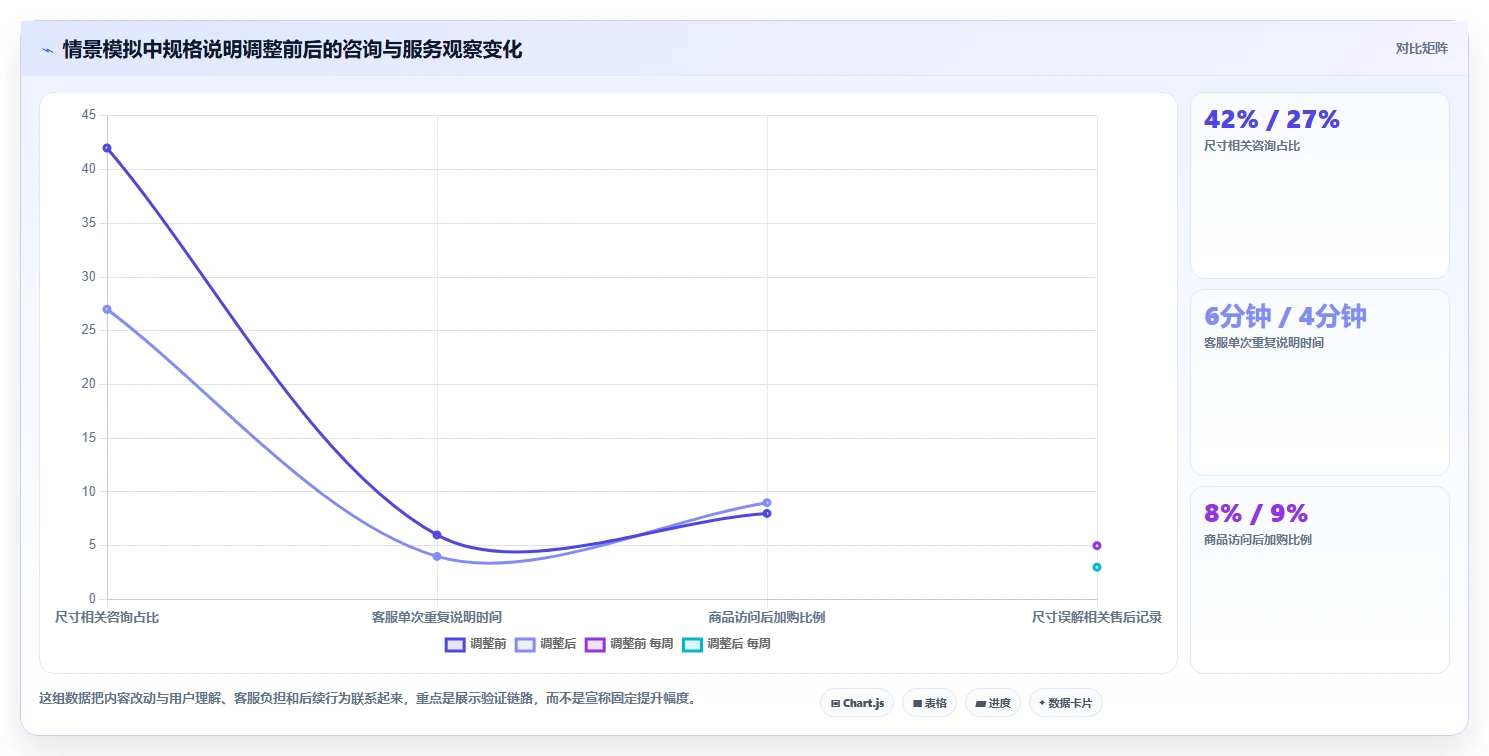Click the 调整前 每周 legend color box
The image size is (1489, 756).
[595, 644]
